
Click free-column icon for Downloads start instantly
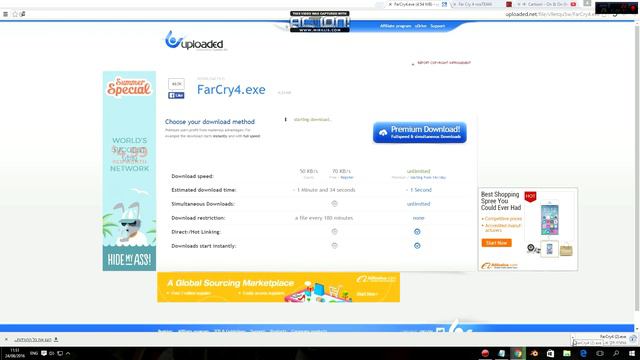point(334,246)
